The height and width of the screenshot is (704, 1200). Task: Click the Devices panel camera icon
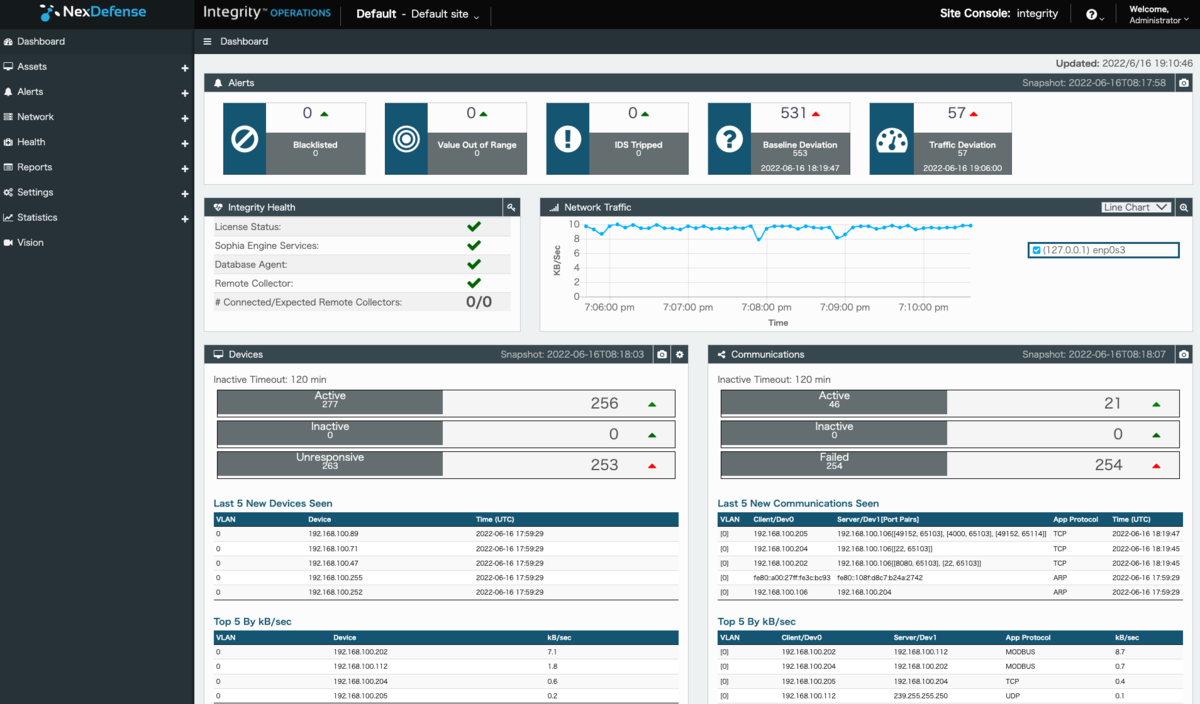tap(661, 355)
